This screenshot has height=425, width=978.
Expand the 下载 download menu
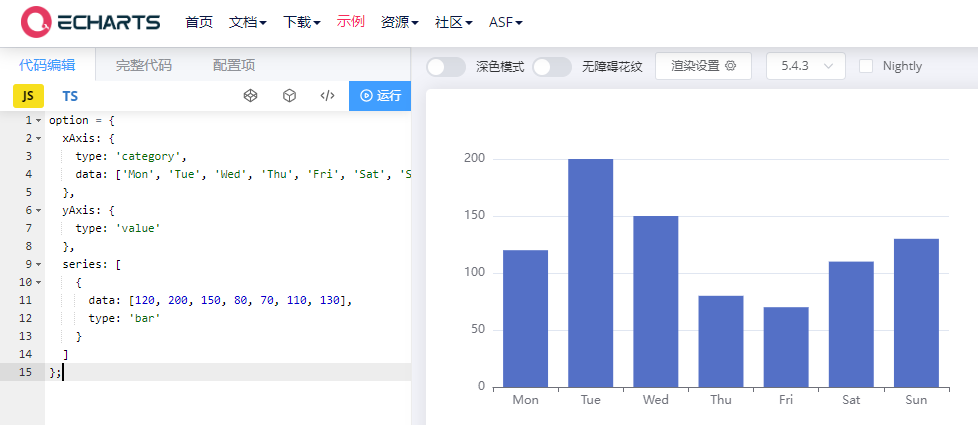[301, 21]
